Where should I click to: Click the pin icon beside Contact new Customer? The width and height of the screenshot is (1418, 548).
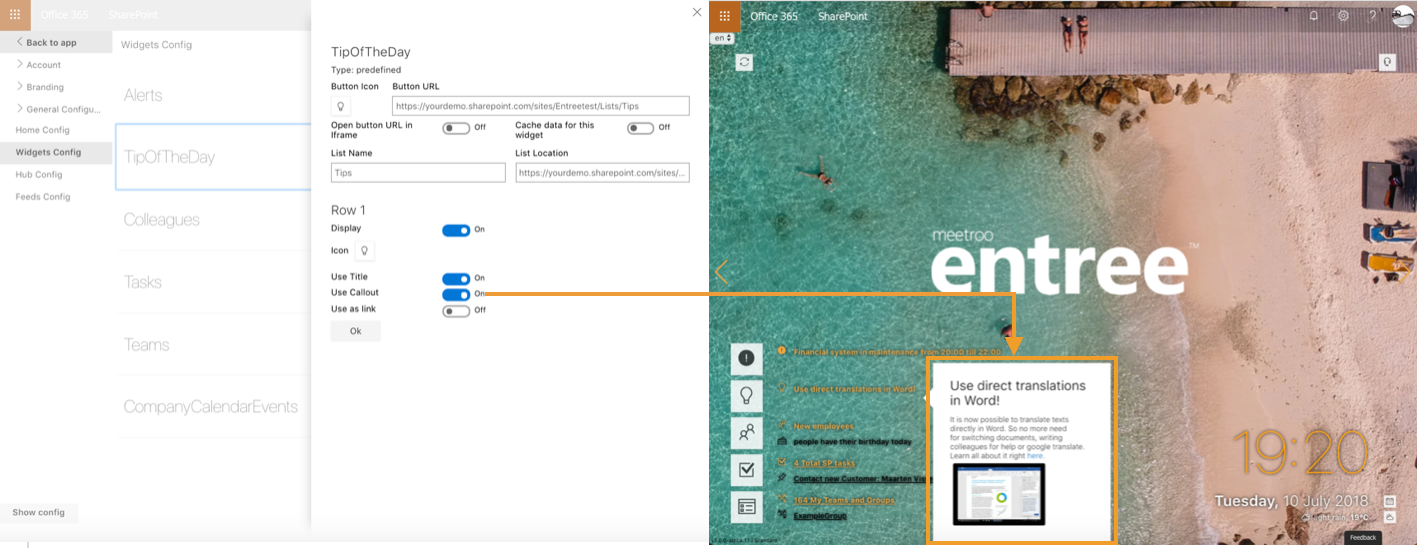click(x=782, y=478)
